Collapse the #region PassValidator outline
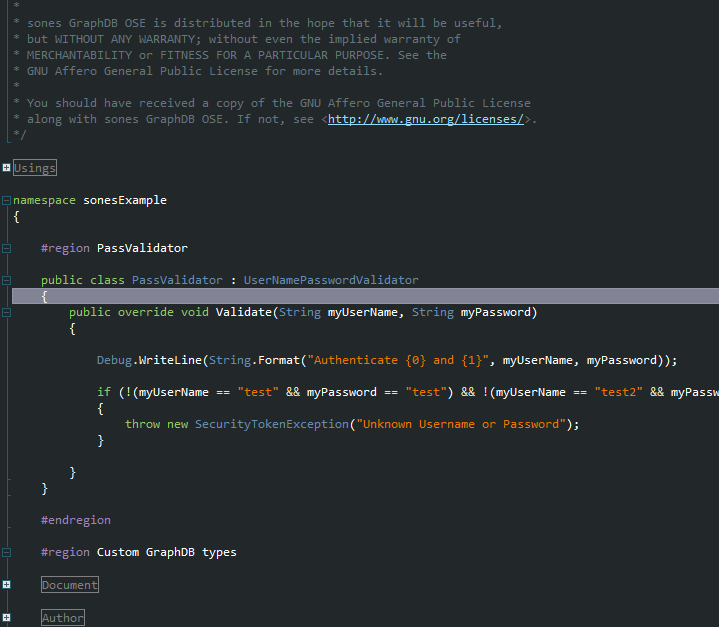The height and width of the screenshot is (627, 719). click(6, 249)
